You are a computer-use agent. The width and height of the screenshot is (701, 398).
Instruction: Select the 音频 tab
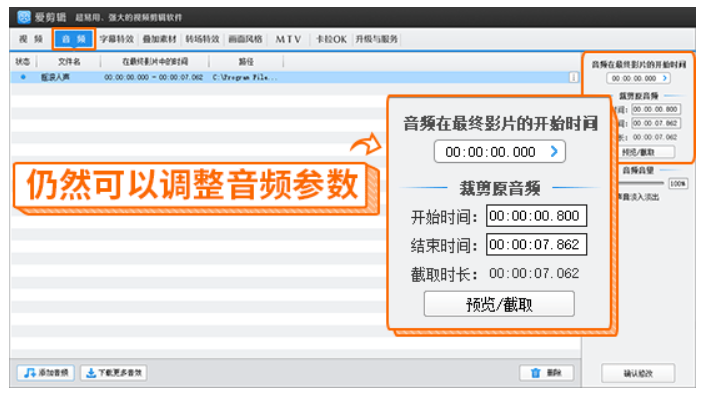pyautogui.click(x=74, y=39)
